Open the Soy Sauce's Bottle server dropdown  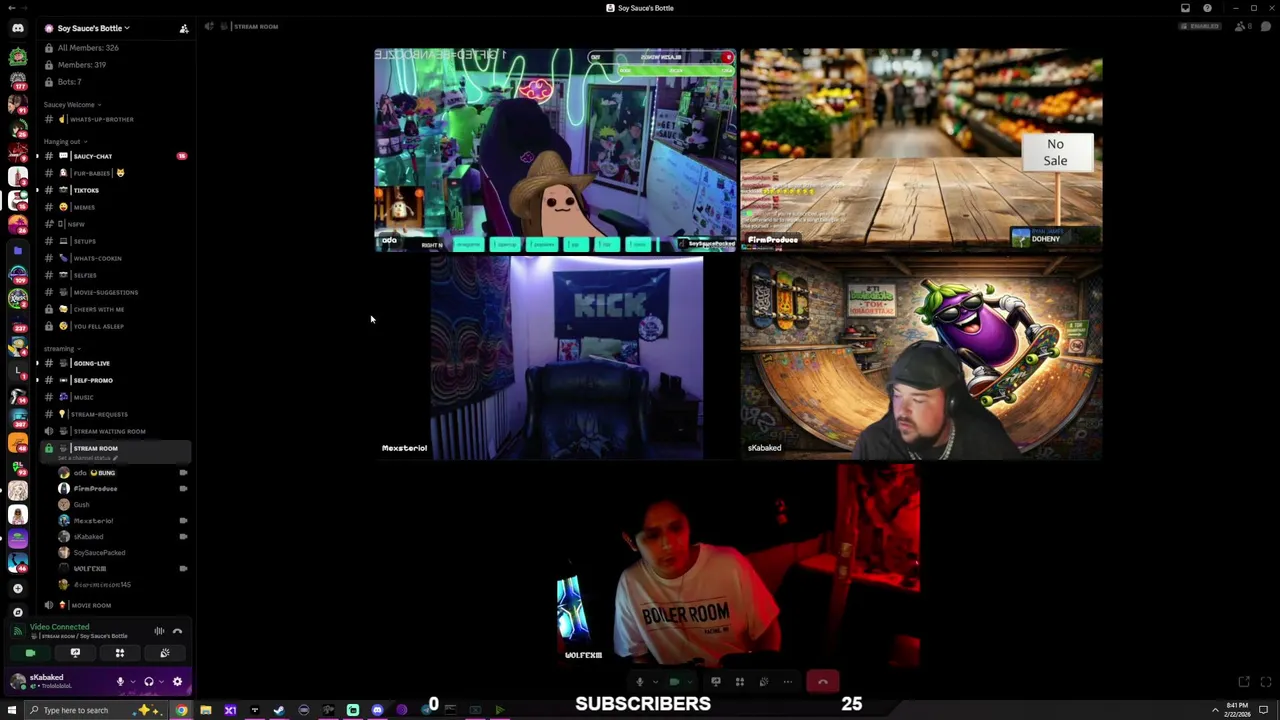[x=93, y=28]
